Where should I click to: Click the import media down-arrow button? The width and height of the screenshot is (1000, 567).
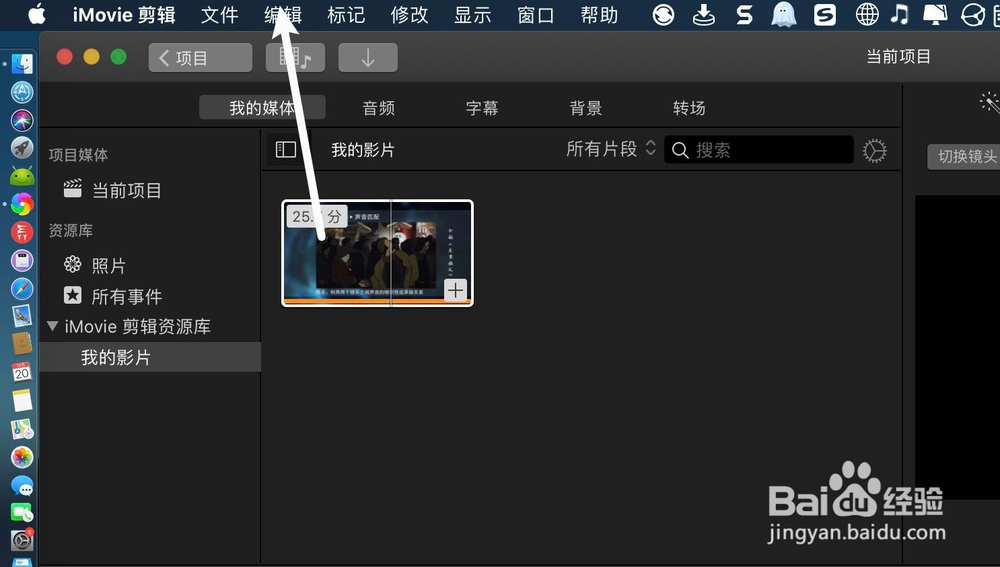click(368, 58)
